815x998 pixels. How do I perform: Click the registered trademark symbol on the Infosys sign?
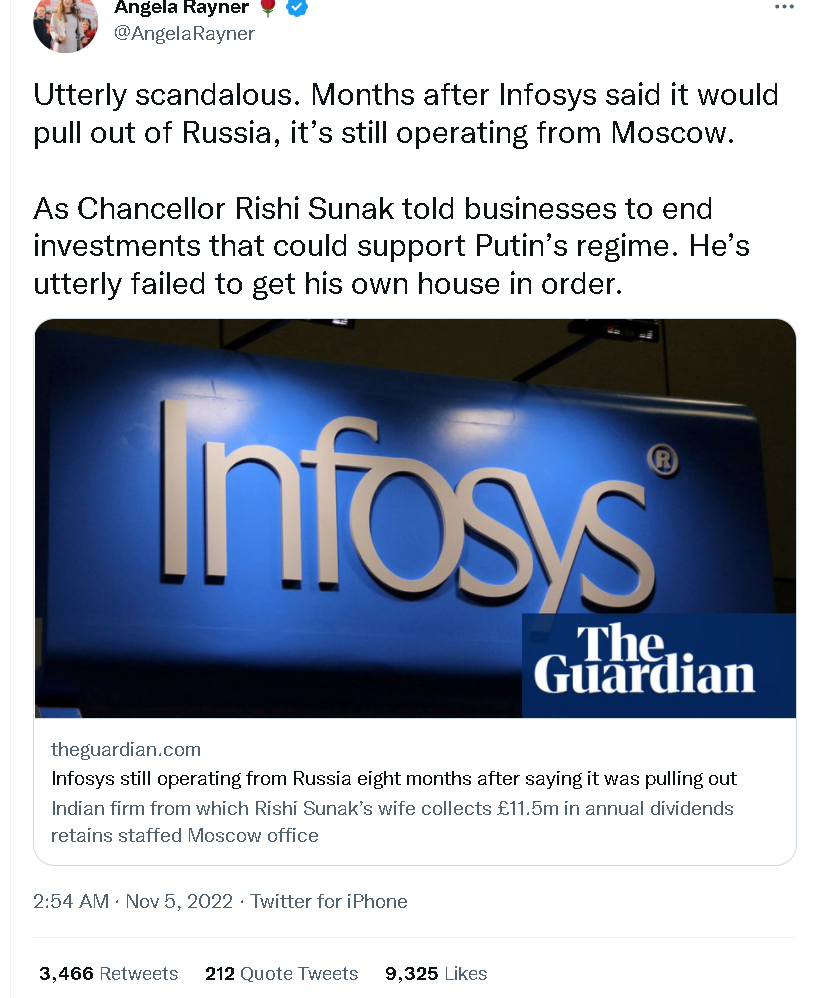tap(662, 461)
